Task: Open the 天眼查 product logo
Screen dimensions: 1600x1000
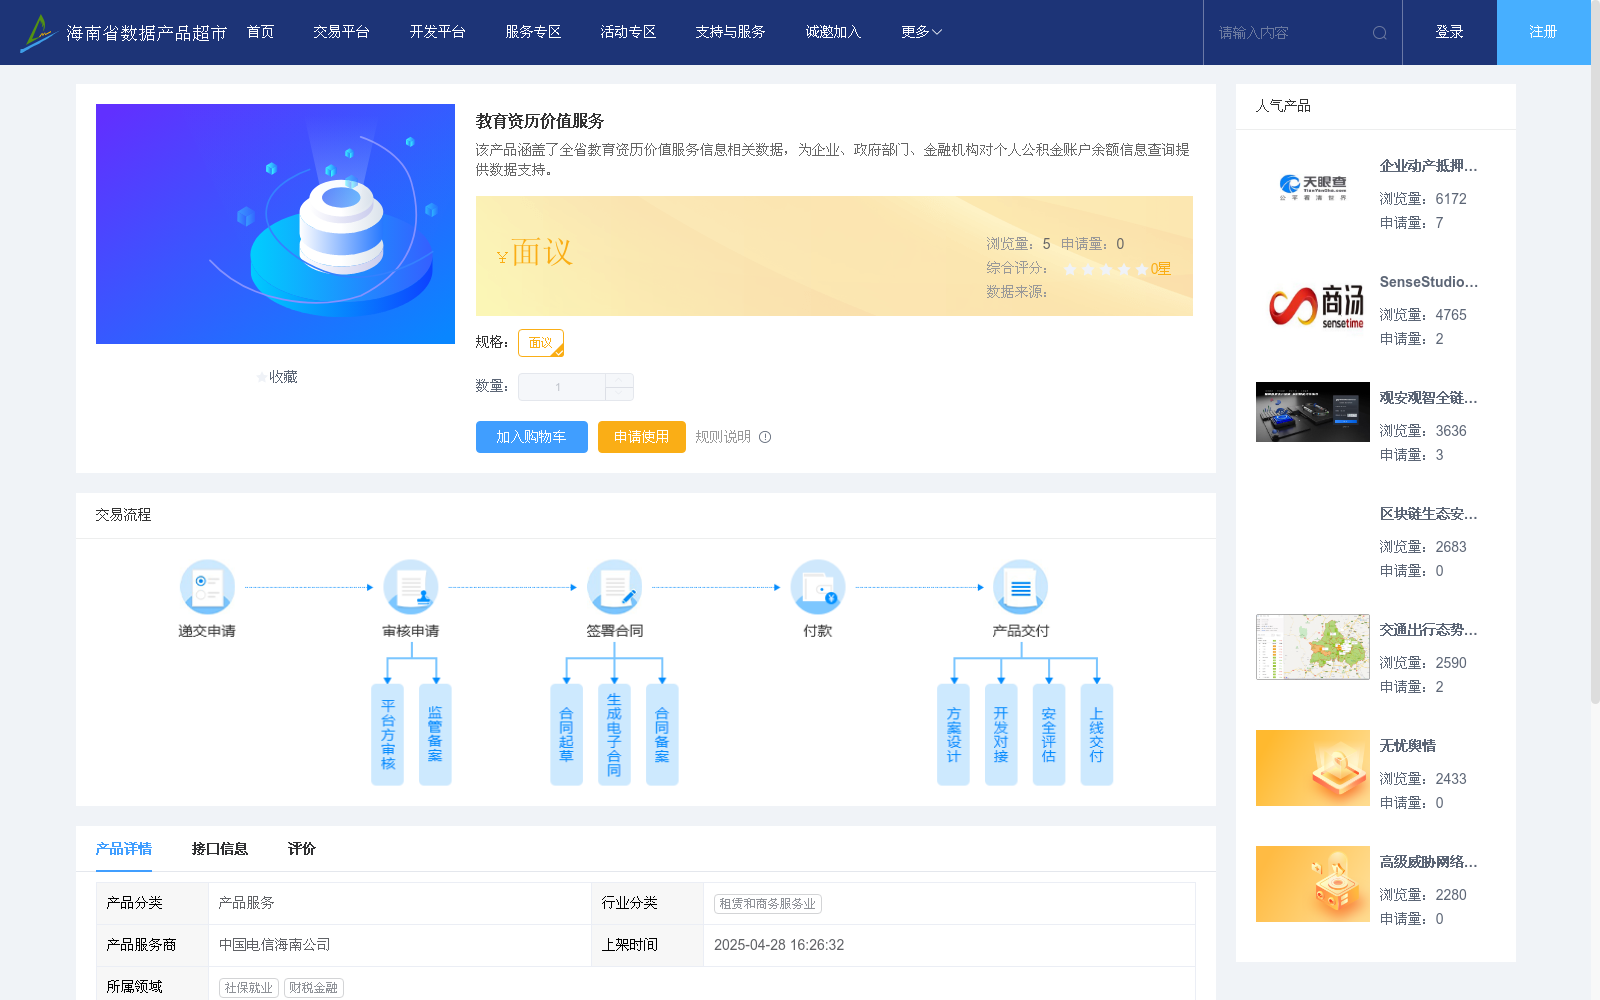Action: 1313,188
